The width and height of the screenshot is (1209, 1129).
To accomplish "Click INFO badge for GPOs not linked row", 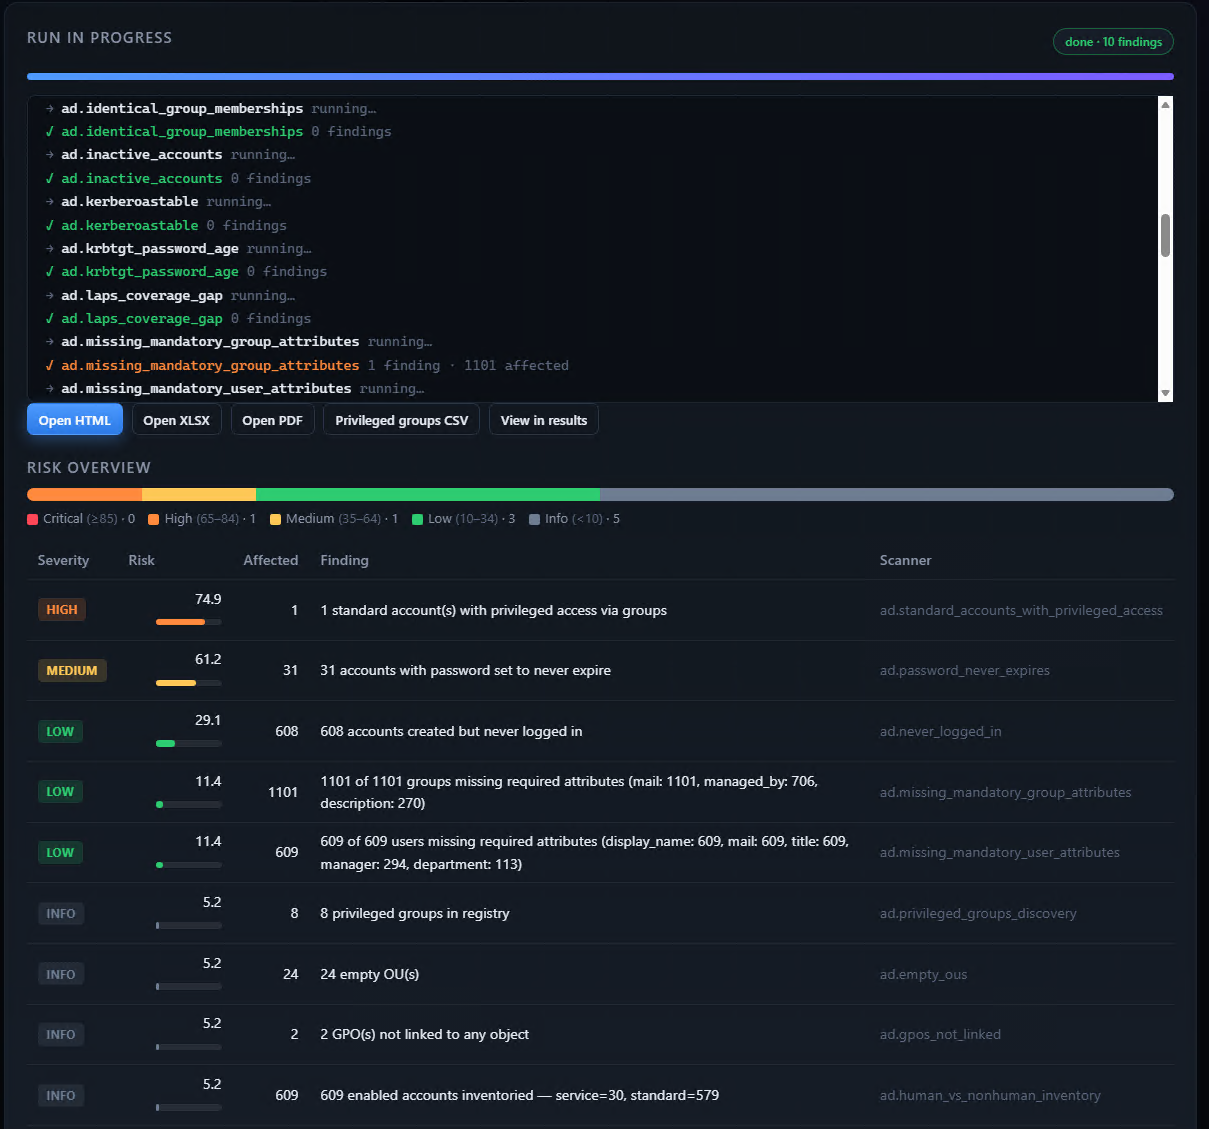I will [61, 1035].
